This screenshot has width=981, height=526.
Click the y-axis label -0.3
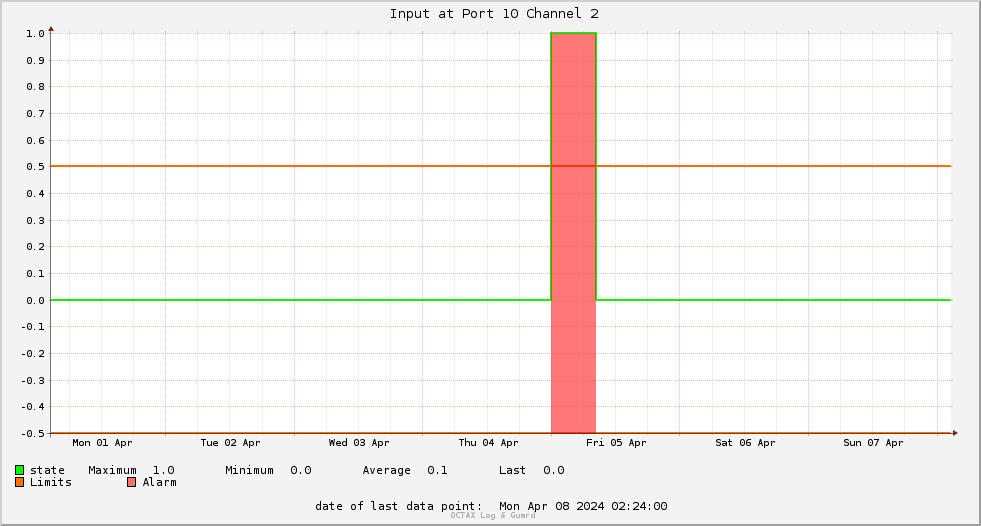(x=33, y=380)
